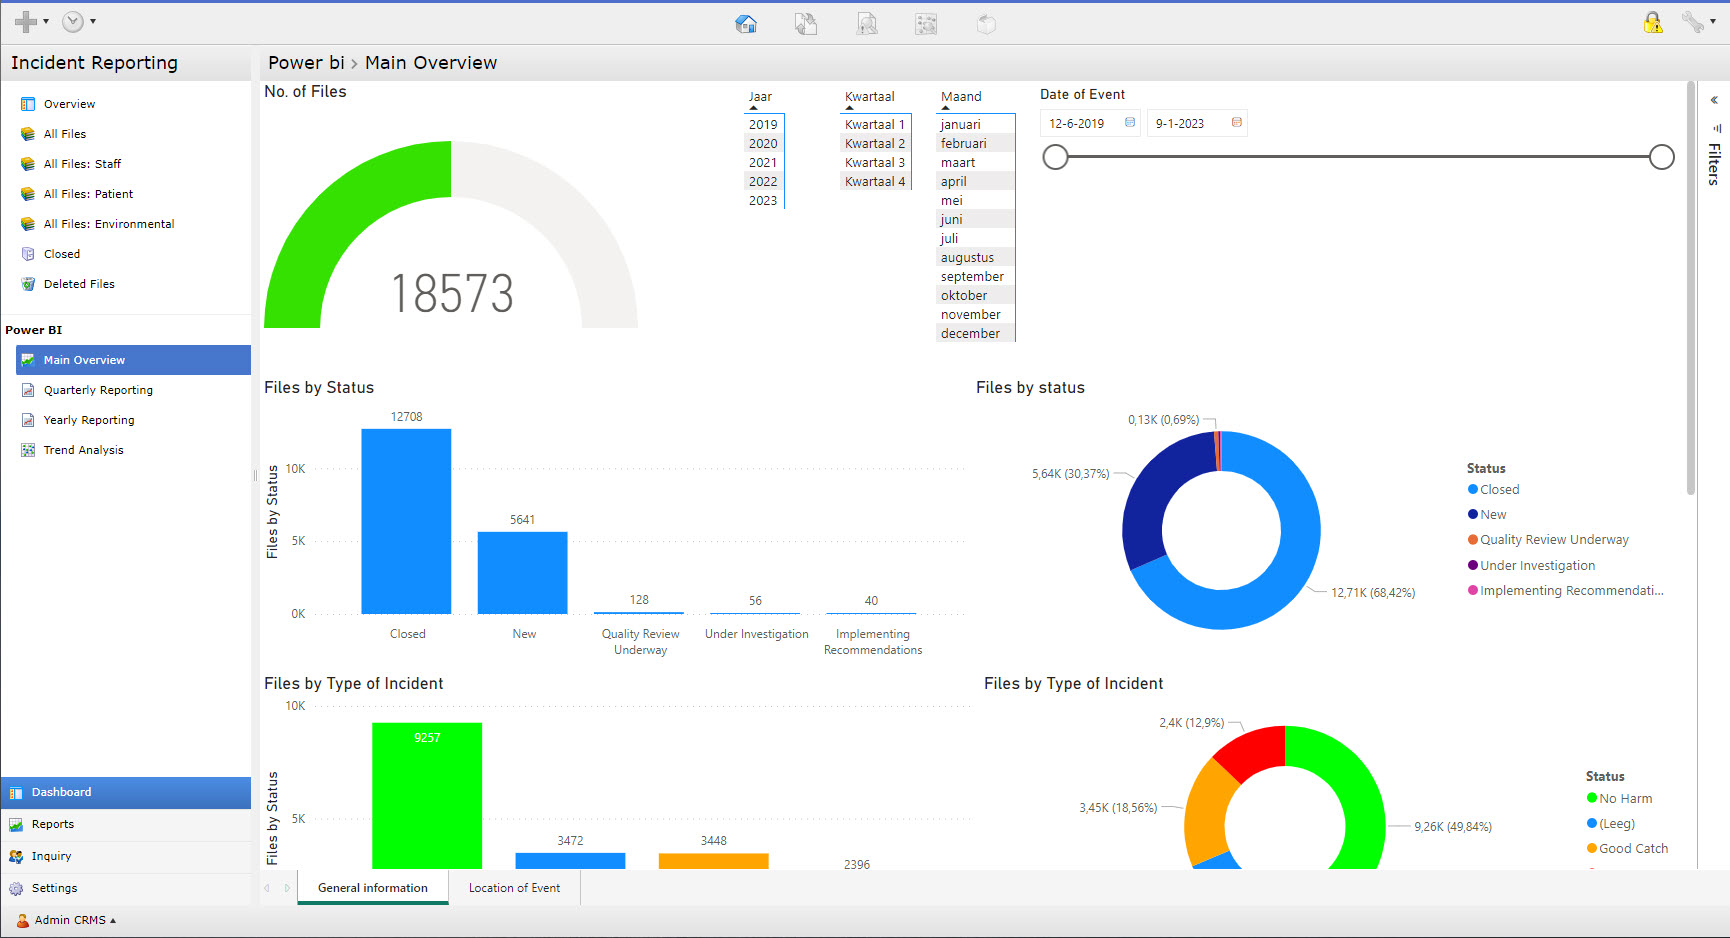Open Trend Analysis in the sidebar

pyautogui.click(x=84, y=449)
